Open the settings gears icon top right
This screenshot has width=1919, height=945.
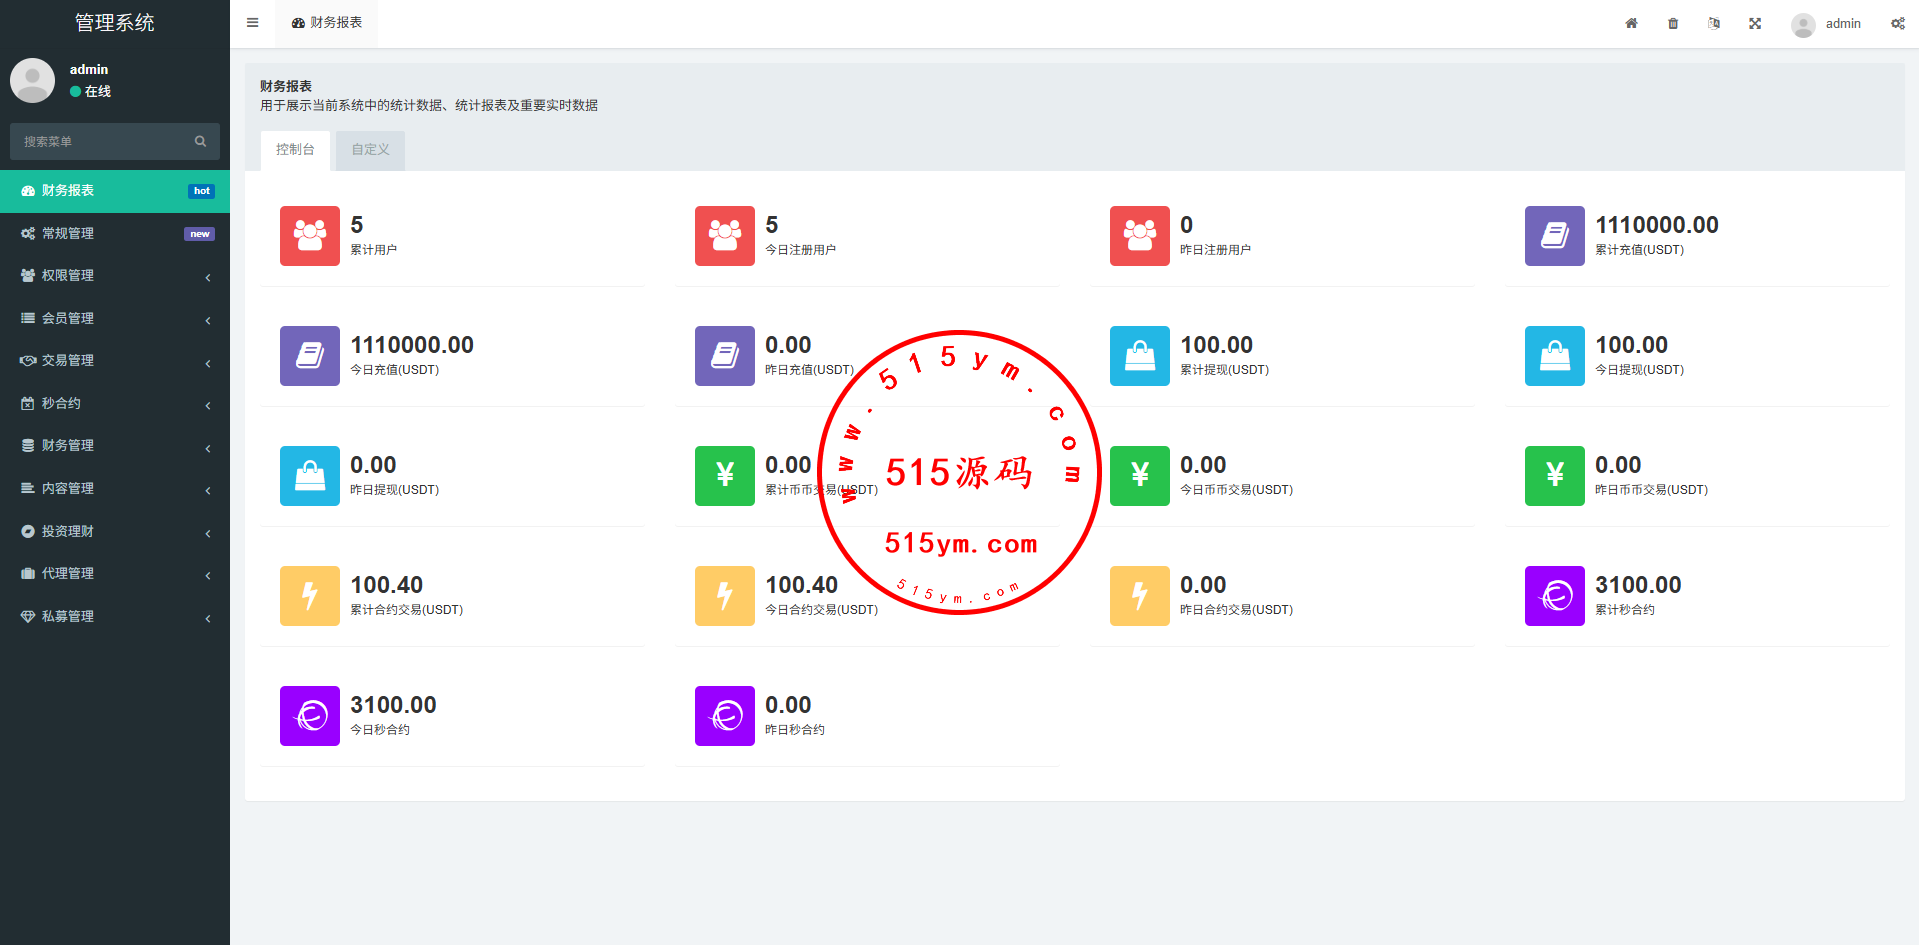click(x=1897, y=23)
